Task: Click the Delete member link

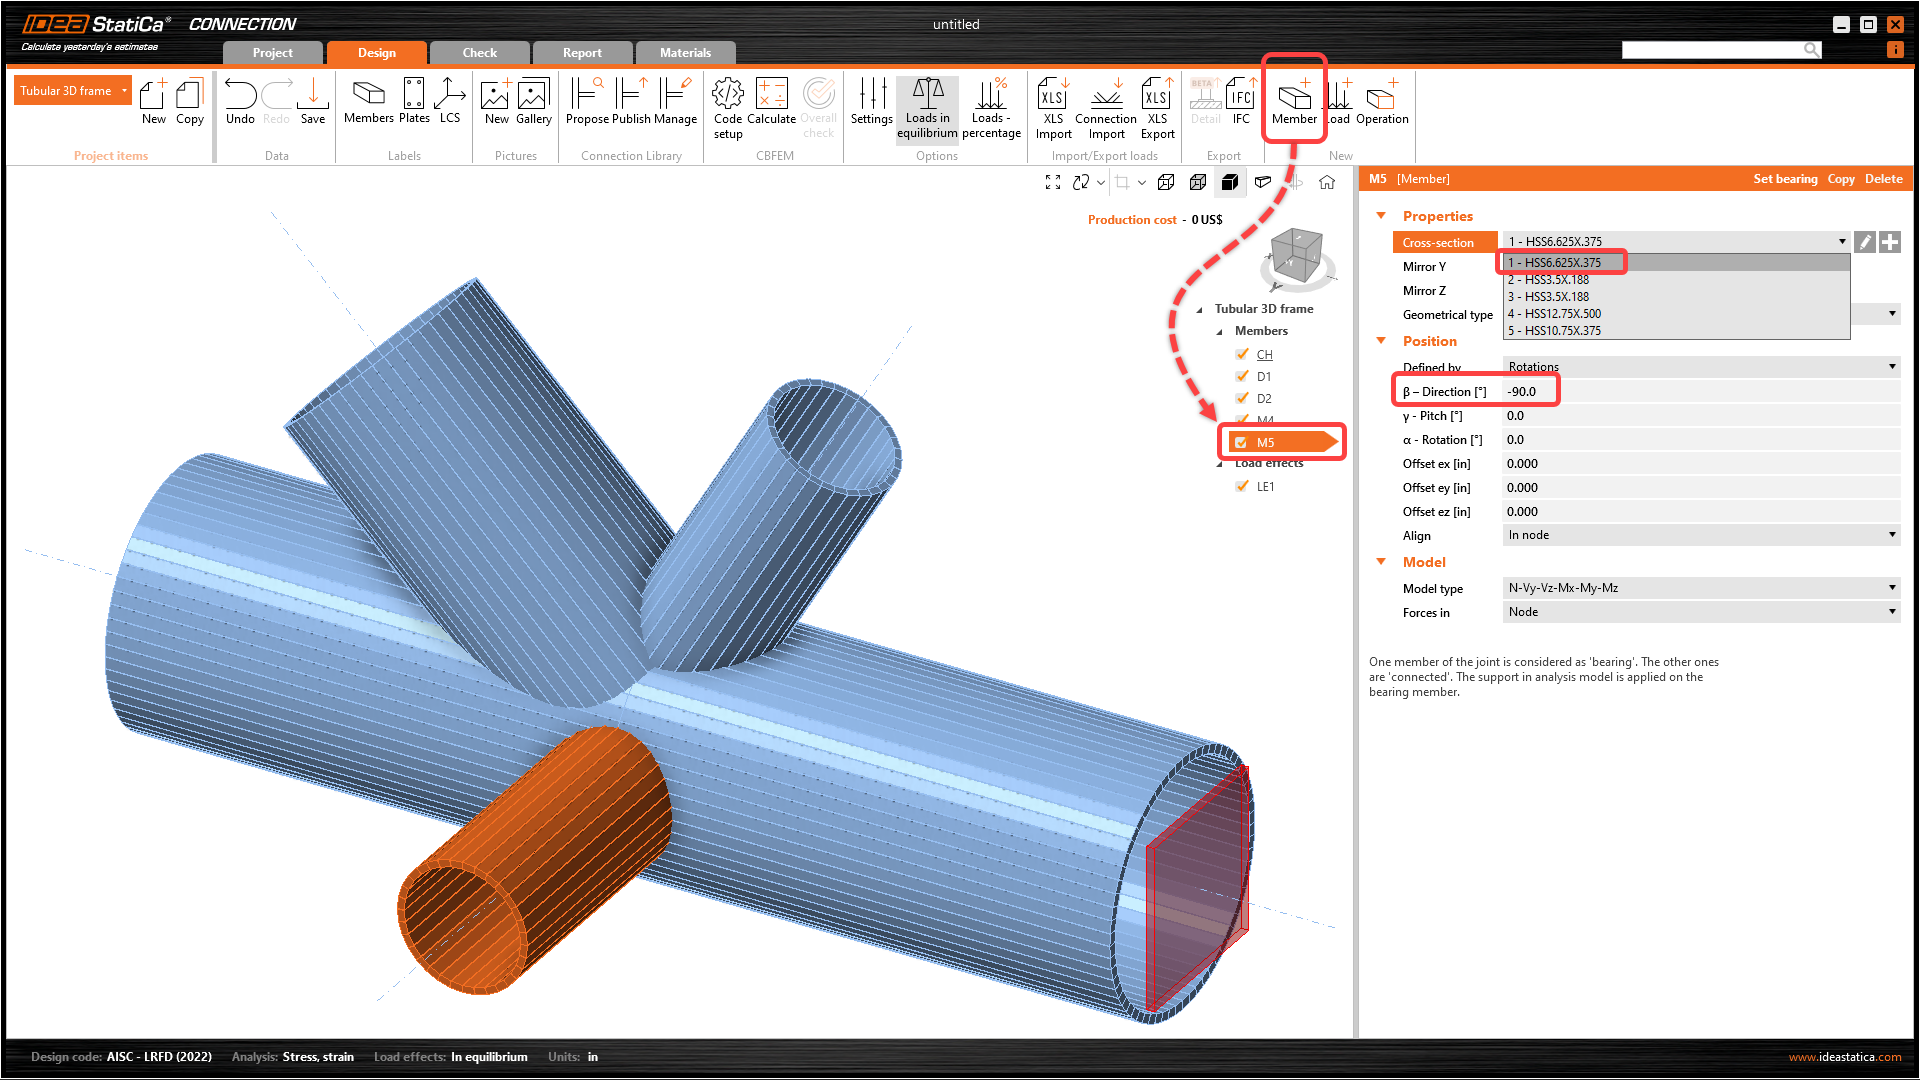Action: point(1883,179)
